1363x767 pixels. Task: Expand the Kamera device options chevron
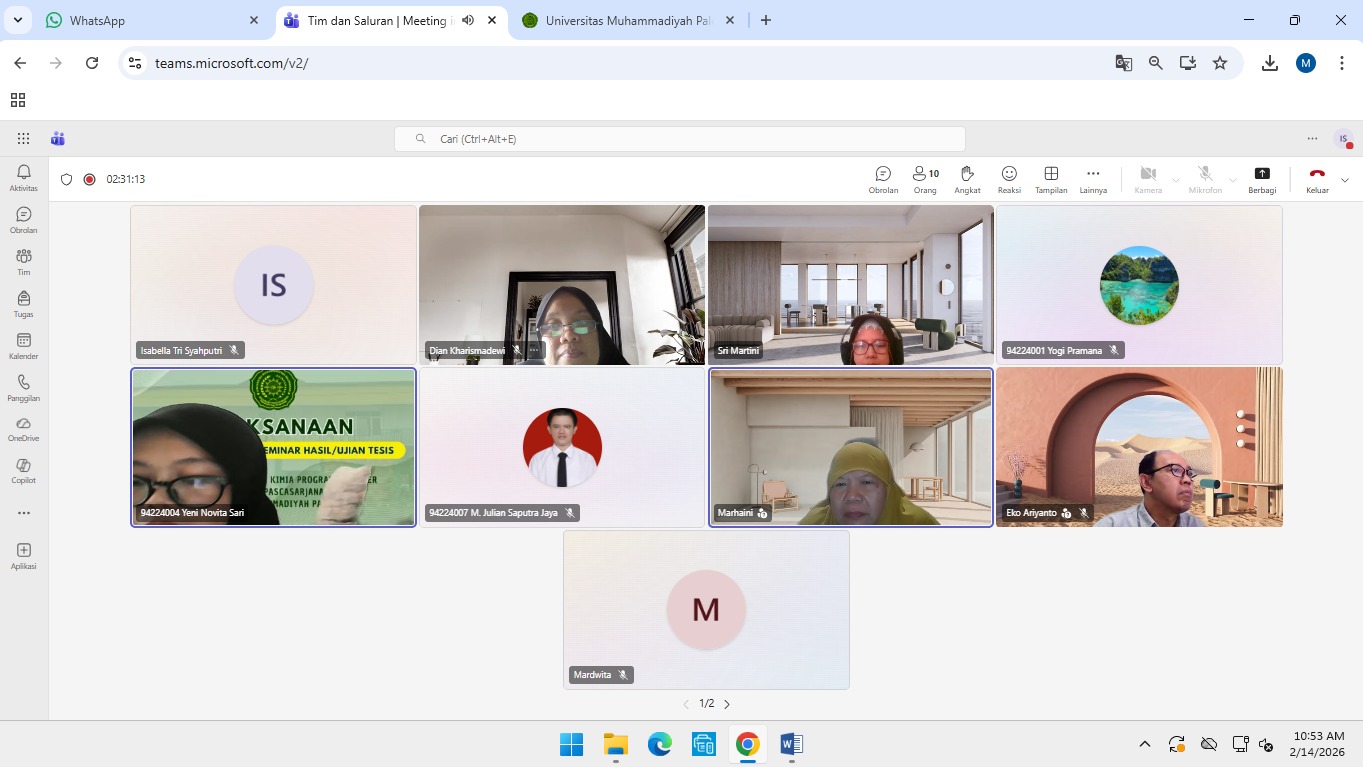pyautogui.click(x=1175, y=180)
